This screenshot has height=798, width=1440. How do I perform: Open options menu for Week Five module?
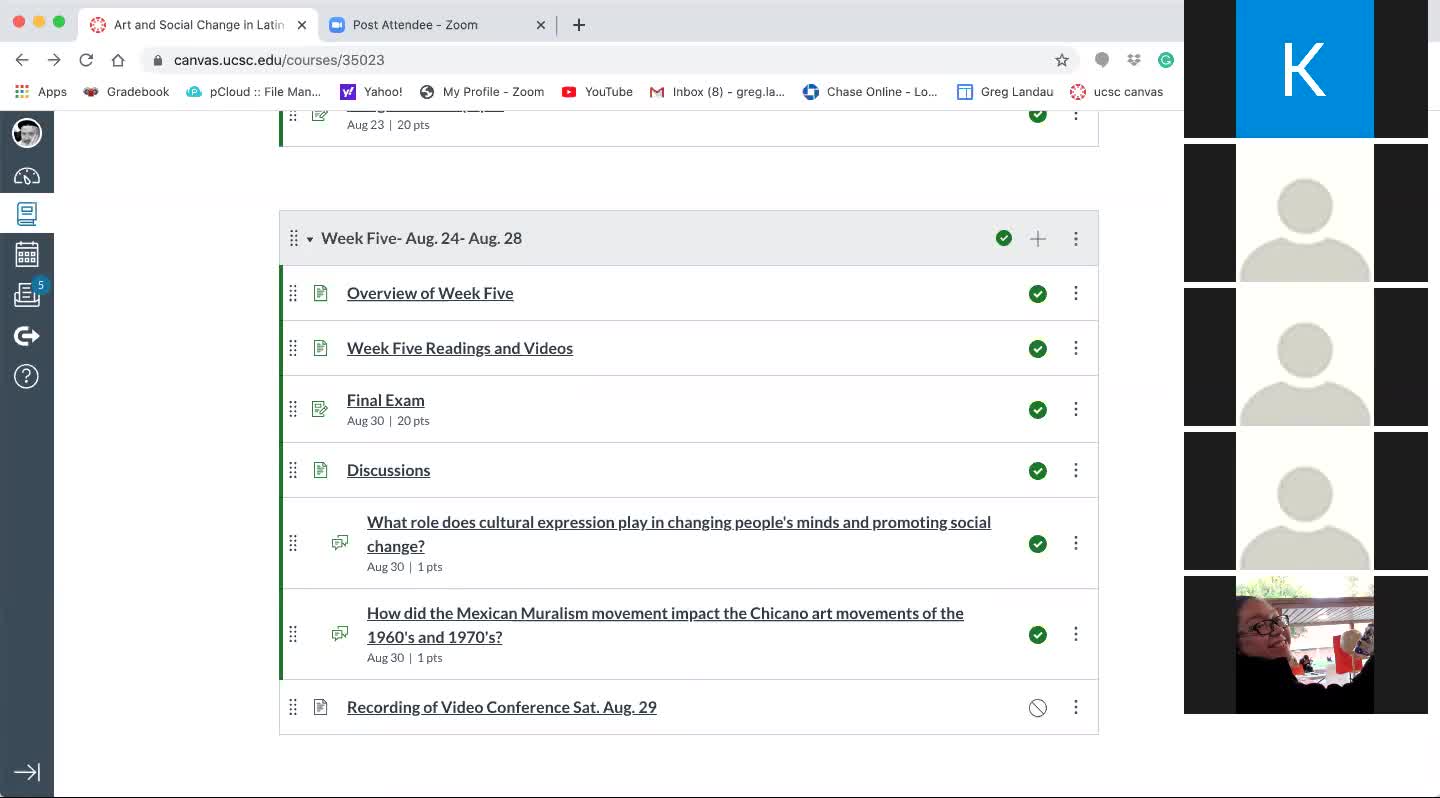tap(1076, 239)
